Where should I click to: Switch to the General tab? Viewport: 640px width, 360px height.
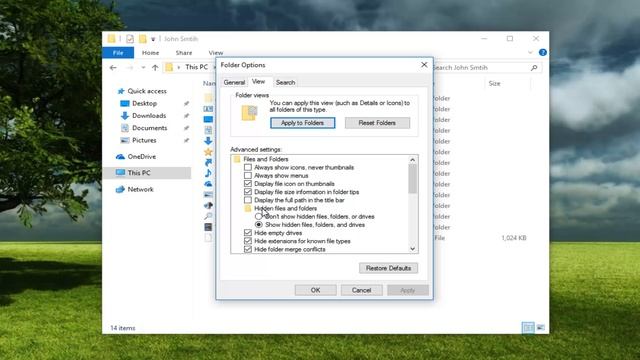234,82
